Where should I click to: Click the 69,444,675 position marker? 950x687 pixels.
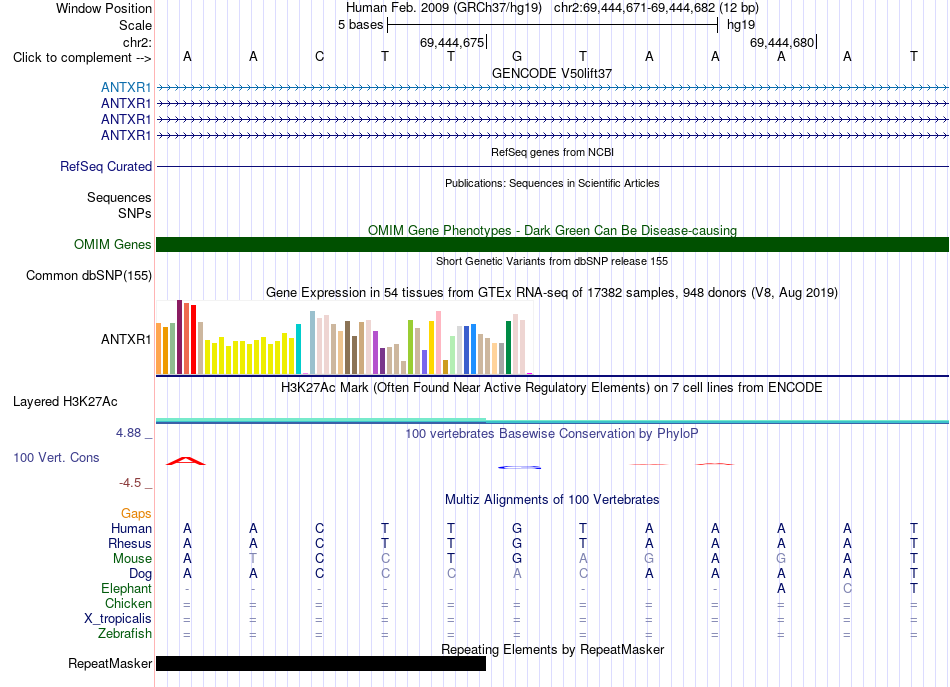pos(452,42)
